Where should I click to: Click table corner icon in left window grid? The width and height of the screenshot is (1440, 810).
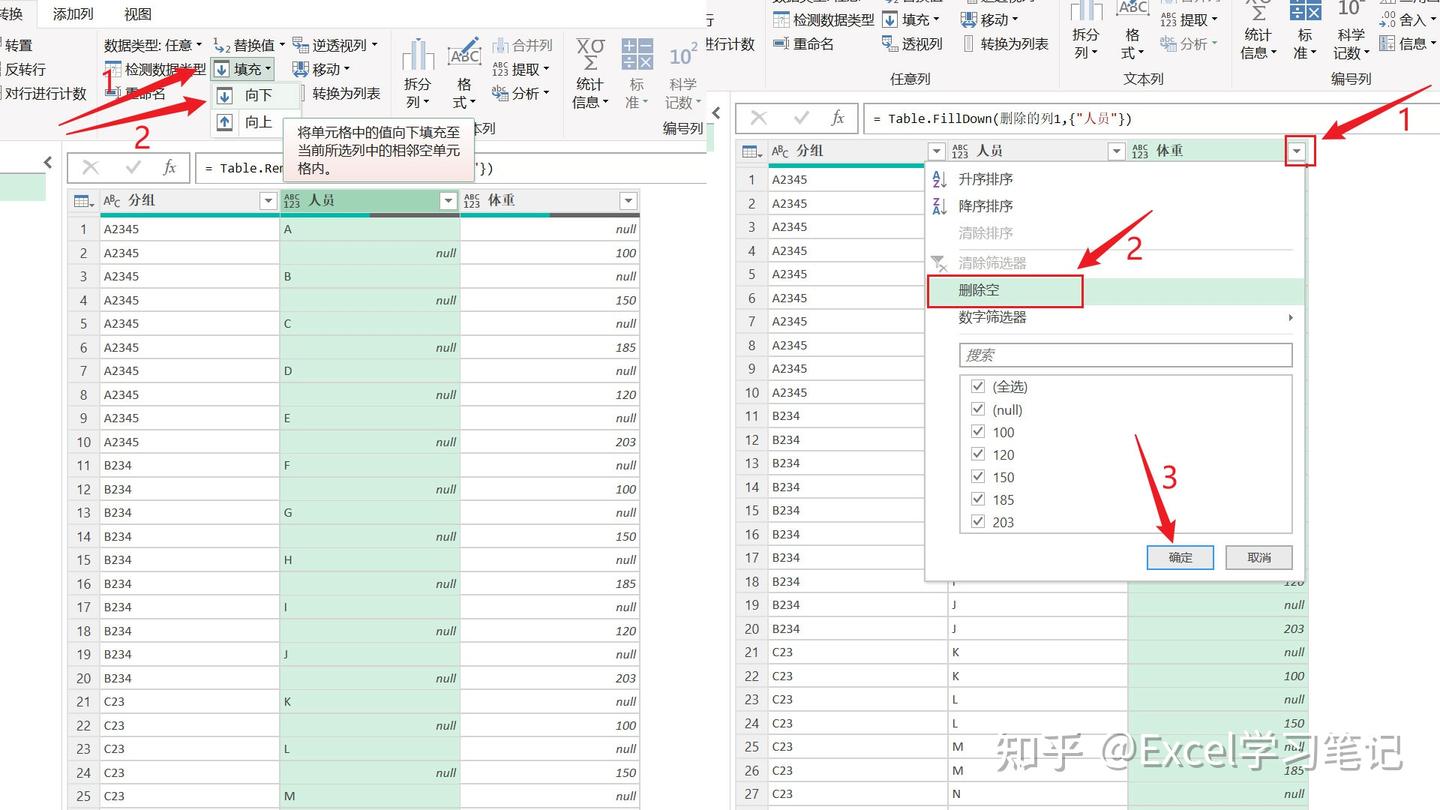[84, 201]
